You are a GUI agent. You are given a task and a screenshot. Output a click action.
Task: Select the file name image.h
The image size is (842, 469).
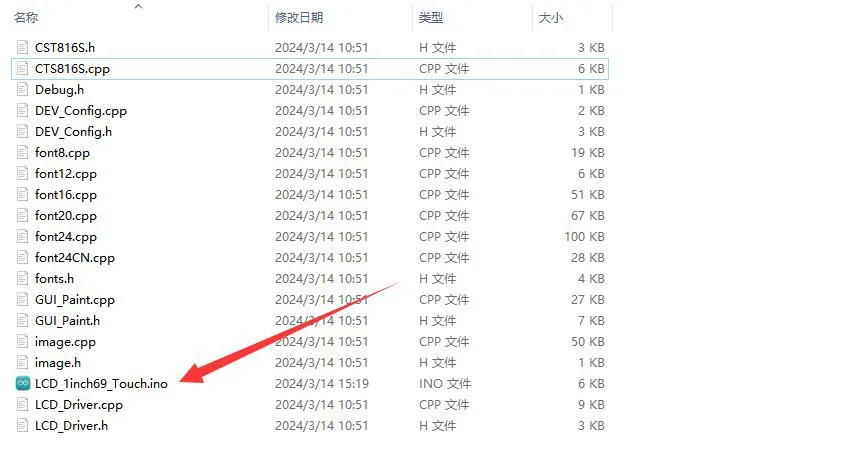point(58,363)
